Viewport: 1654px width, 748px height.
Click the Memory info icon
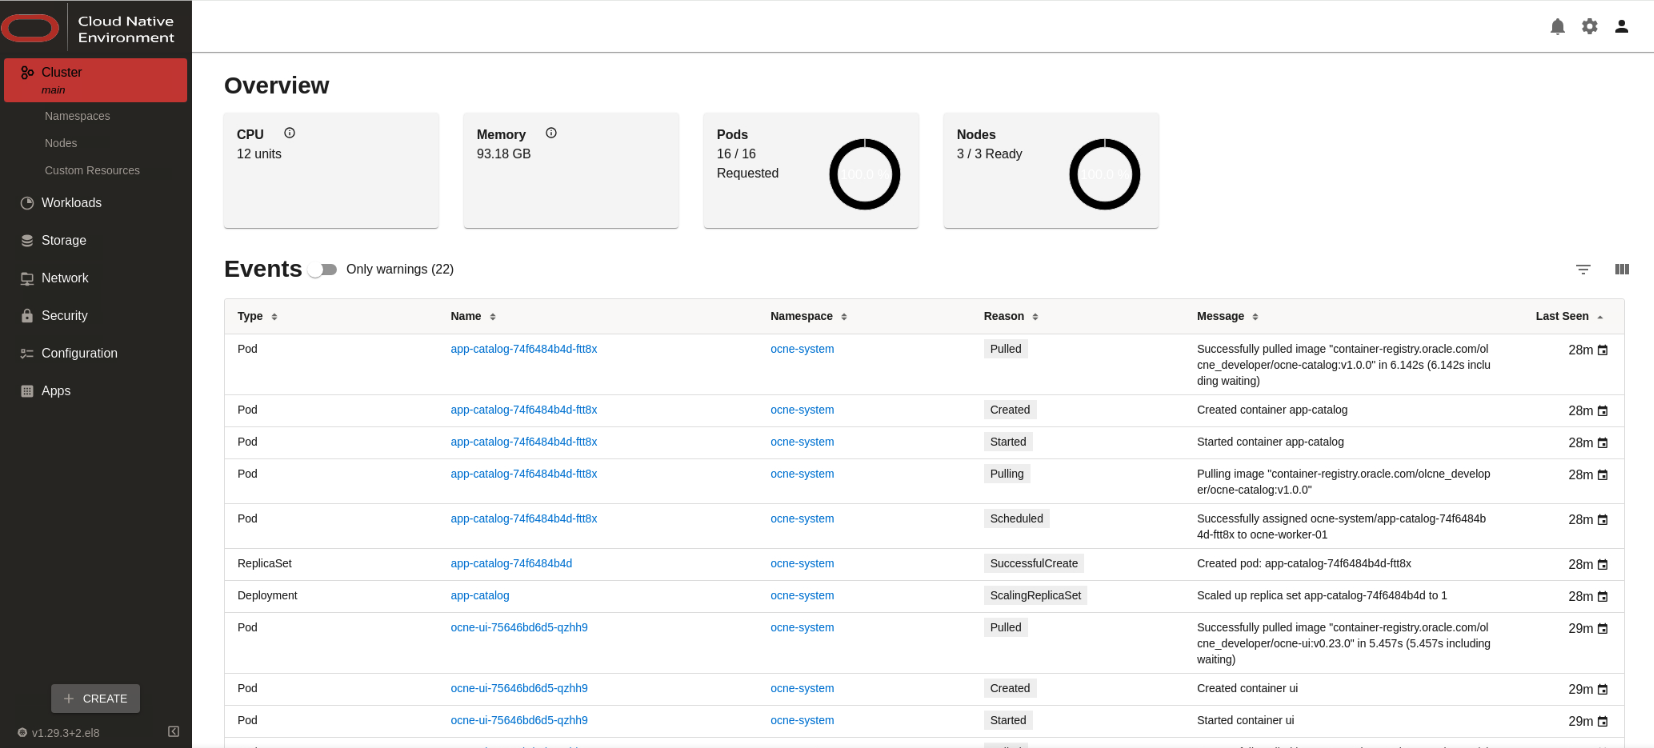click(x=551, y=133)
